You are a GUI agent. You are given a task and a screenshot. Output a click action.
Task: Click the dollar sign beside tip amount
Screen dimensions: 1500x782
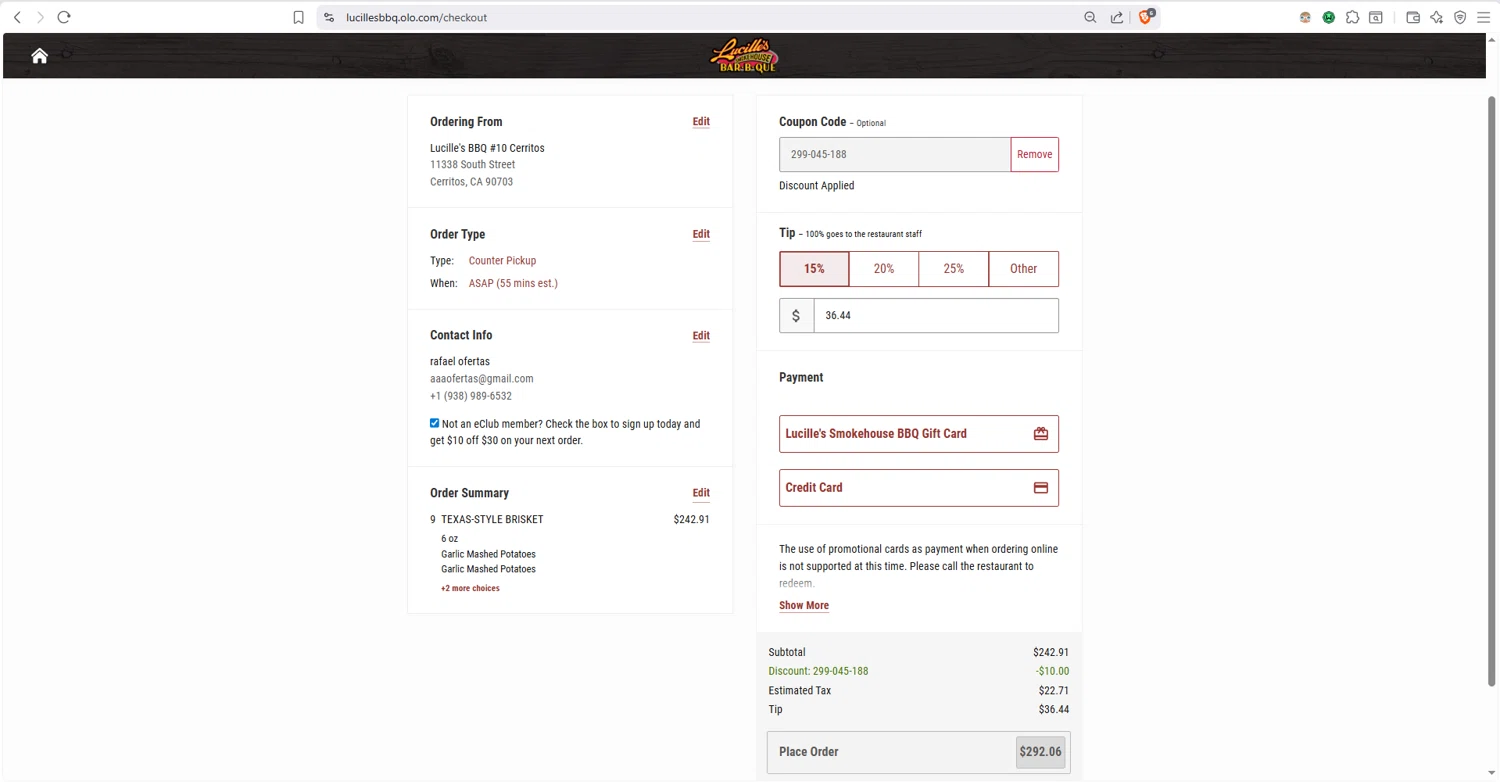click(x=796, y=316)
